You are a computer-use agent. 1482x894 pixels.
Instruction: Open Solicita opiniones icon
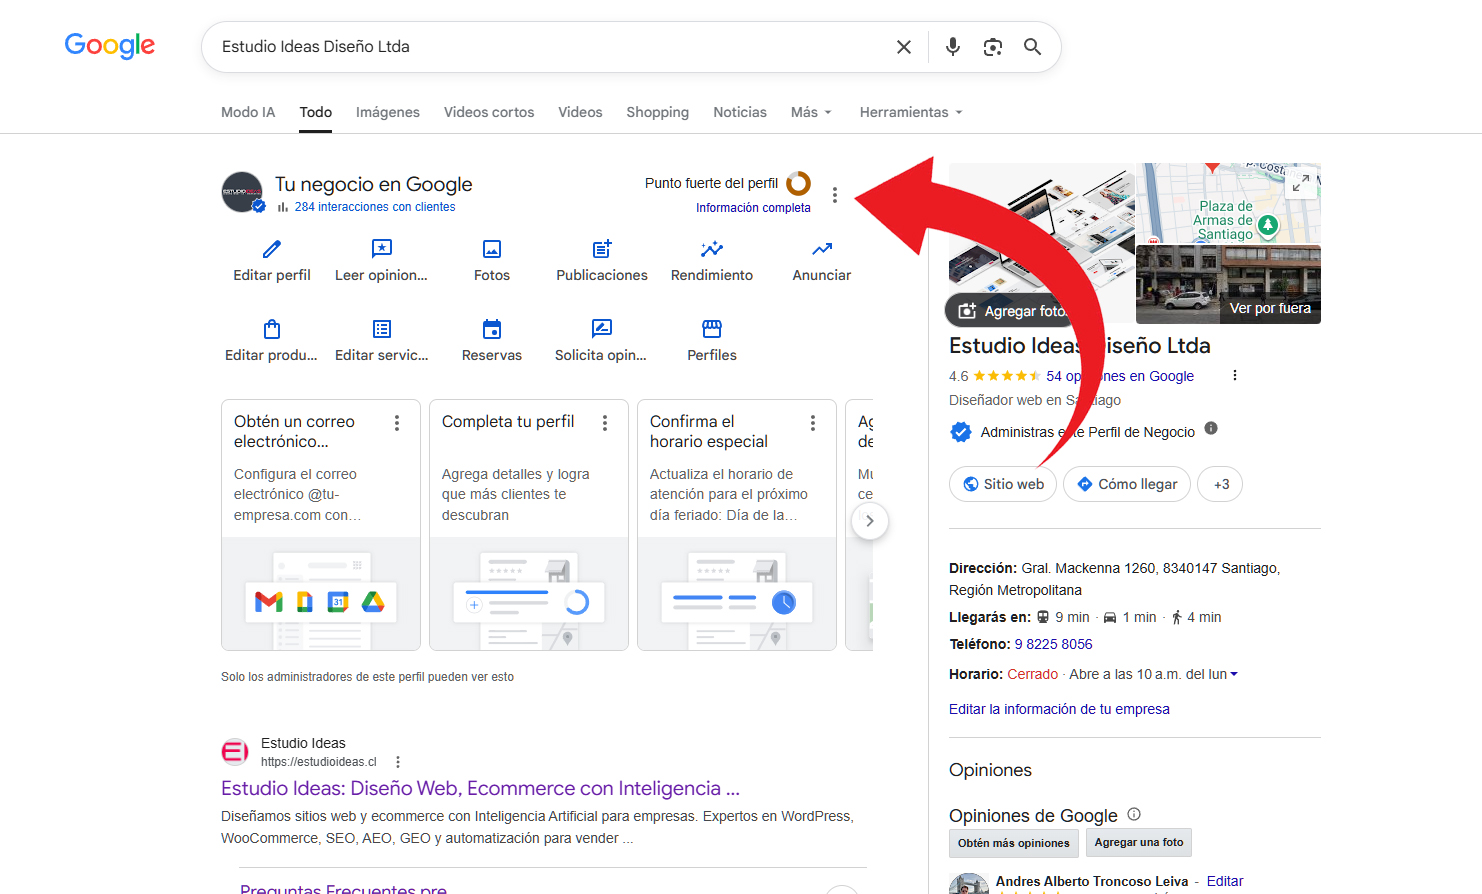(602, 329)
